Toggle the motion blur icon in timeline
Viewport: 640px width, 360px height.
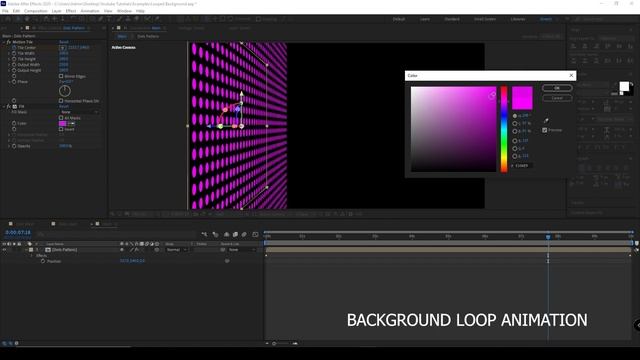244,234
